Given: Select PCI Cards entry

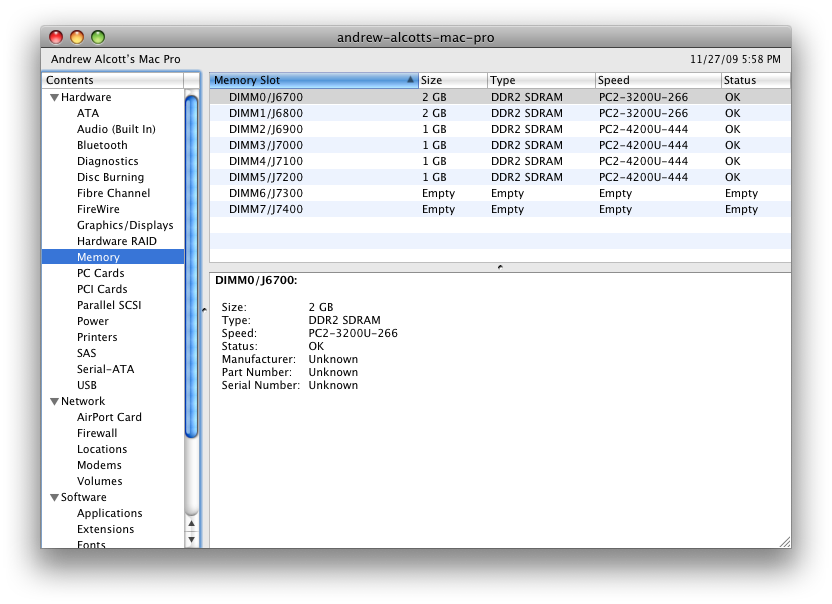Looking at the screenshot, I should pos(102,289).
